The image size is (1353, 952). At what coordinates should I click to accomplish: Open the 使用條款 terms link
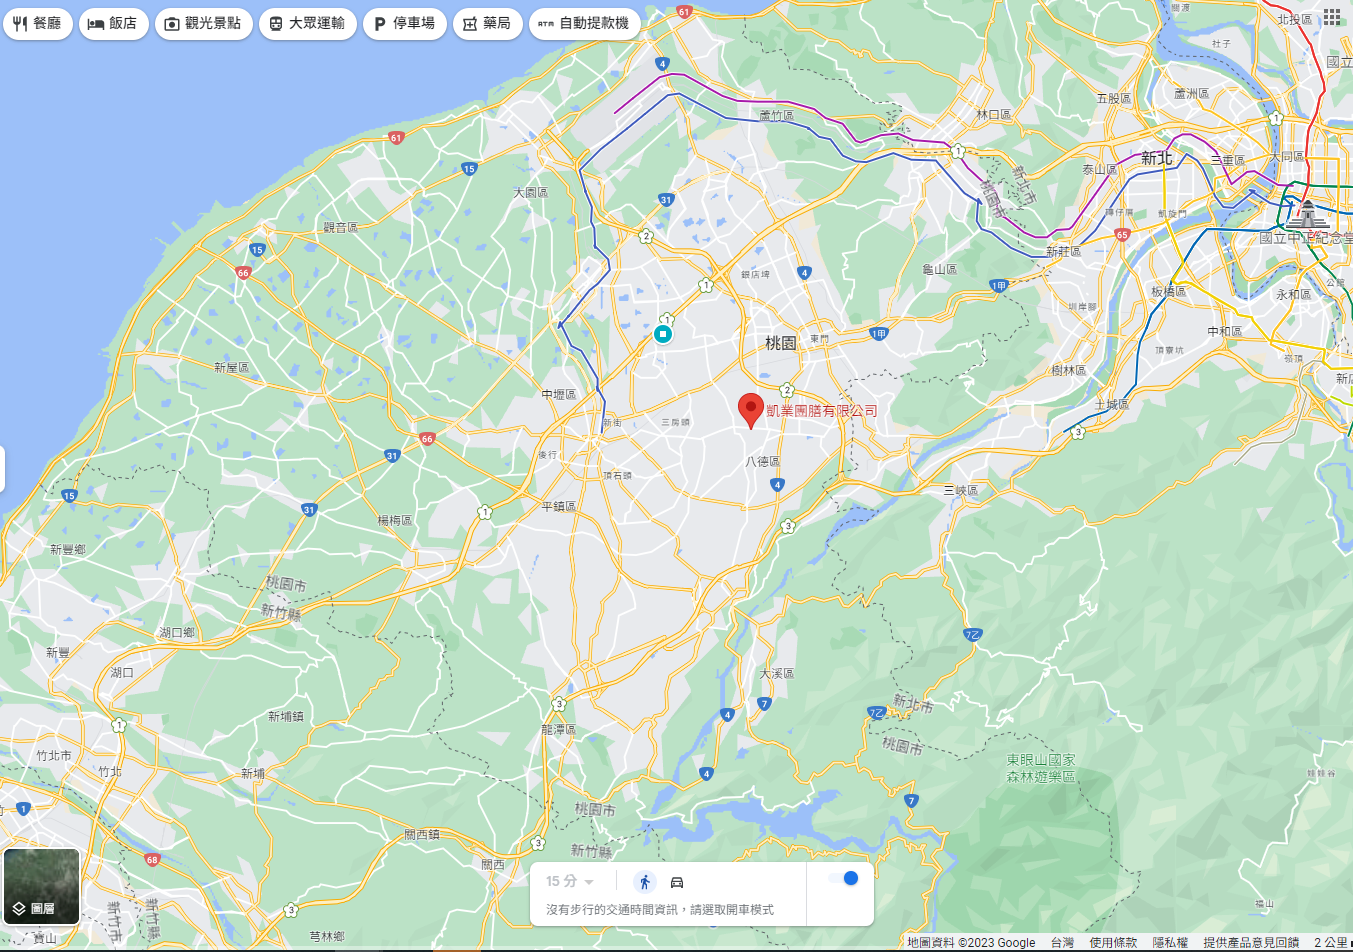click(1113, 942)
